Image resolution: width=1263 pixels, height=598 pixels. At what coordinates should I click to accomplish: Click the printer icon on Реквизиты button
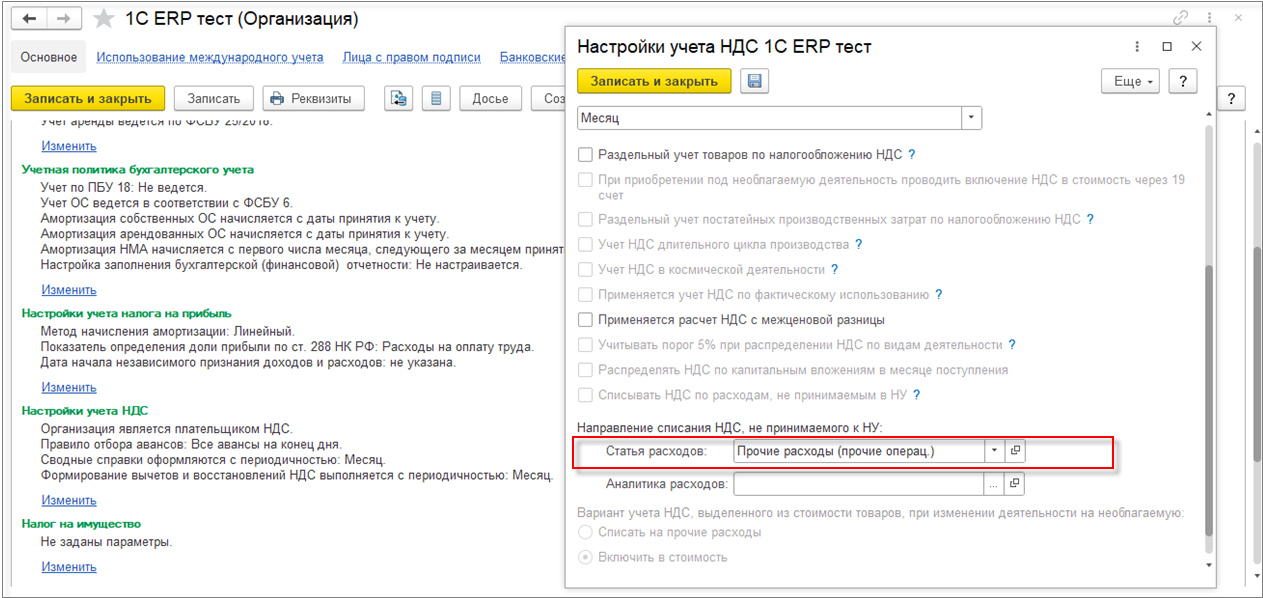click(277, 98)
